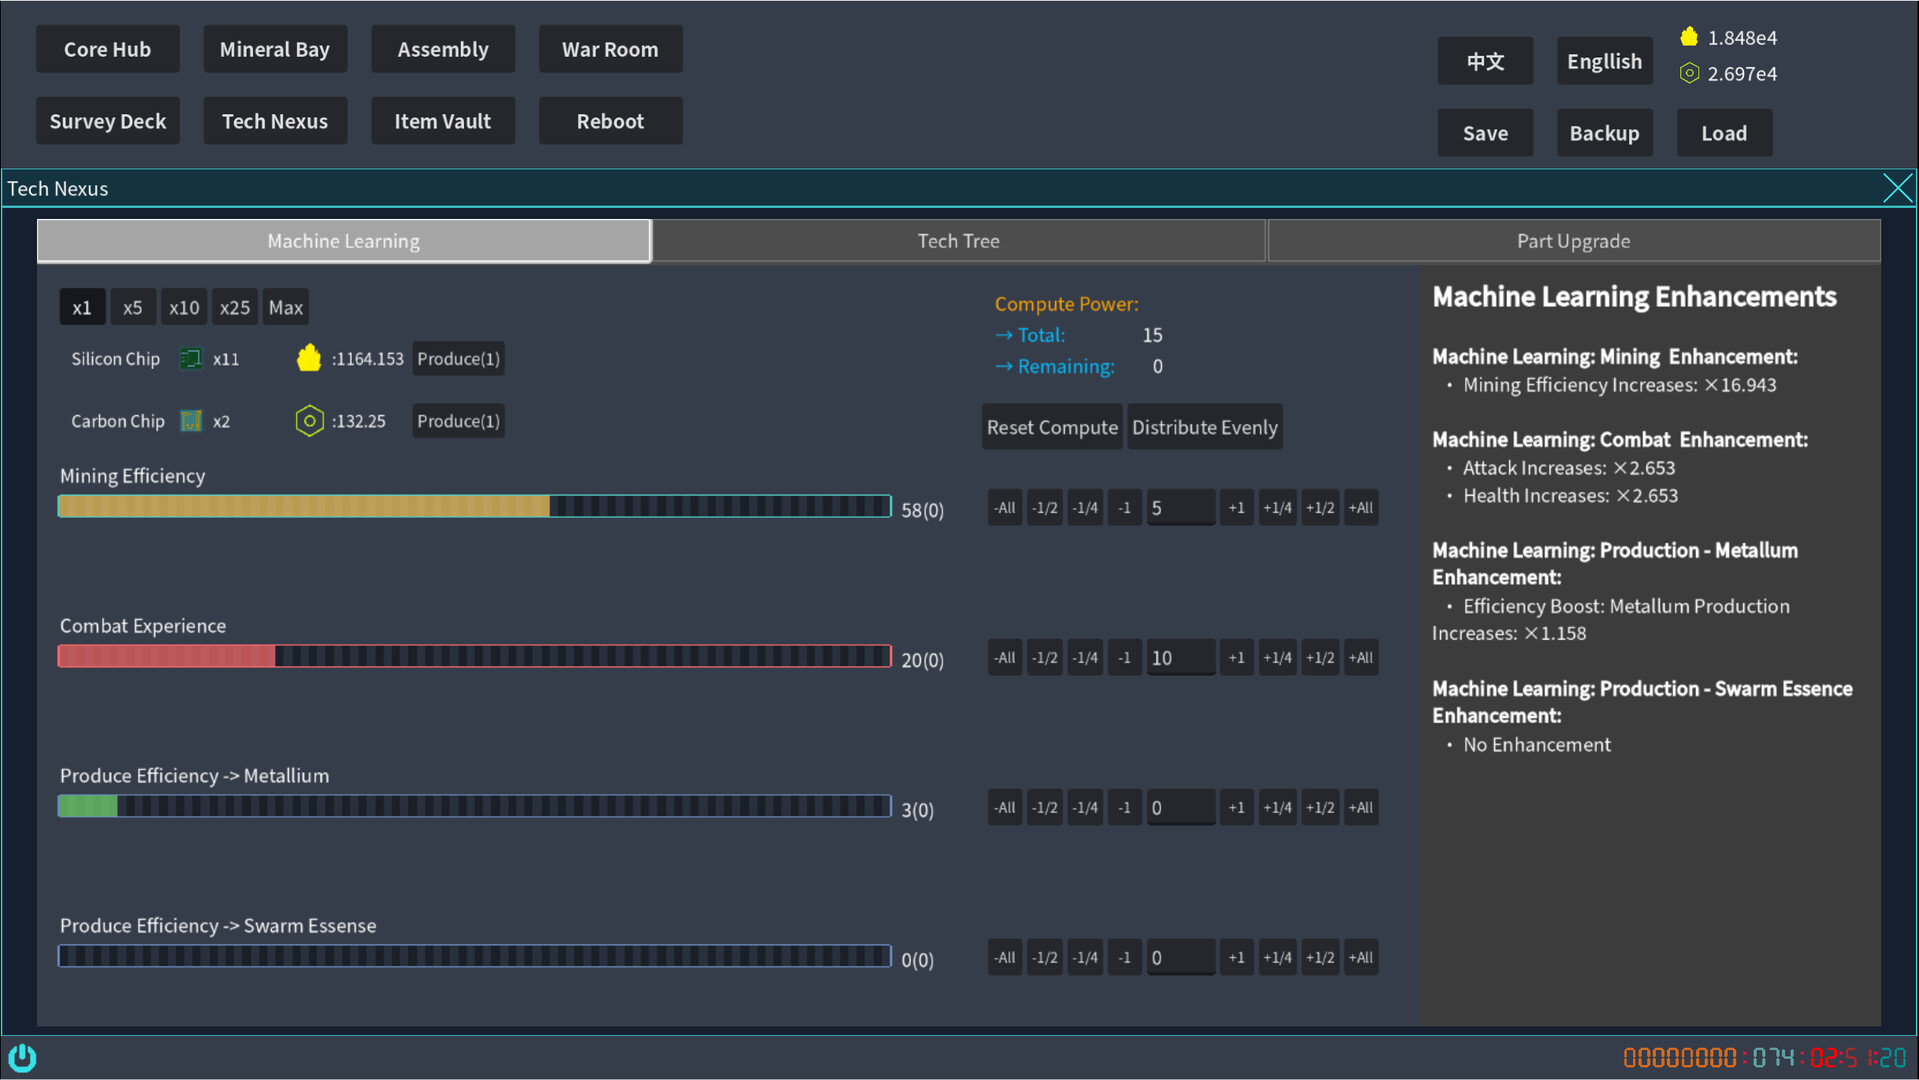This screenshot has height=1080, width=1919.
Task: Click the gear resource icon beside 132.25
Action: [309, 420]
